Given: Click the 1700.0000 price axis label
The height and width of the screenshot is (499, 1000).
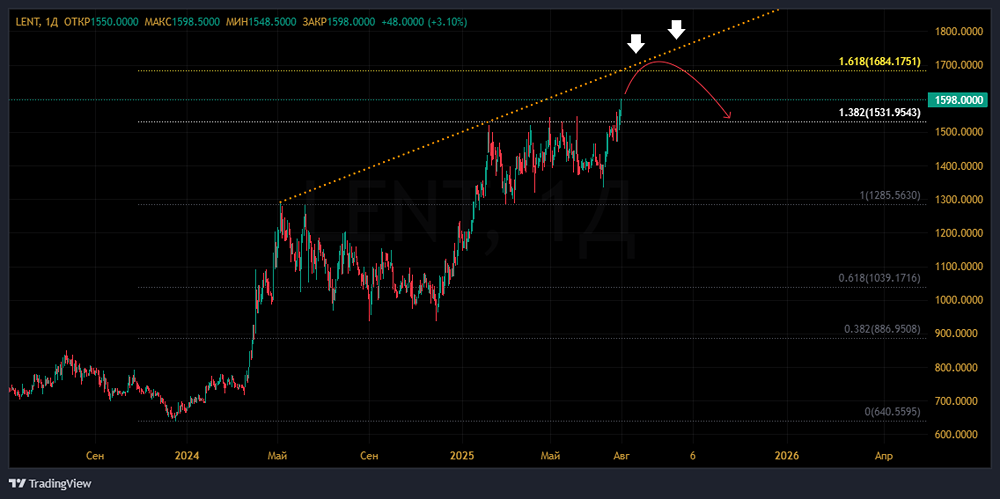Looking at the screenshot, I should (x=959, y=65).
